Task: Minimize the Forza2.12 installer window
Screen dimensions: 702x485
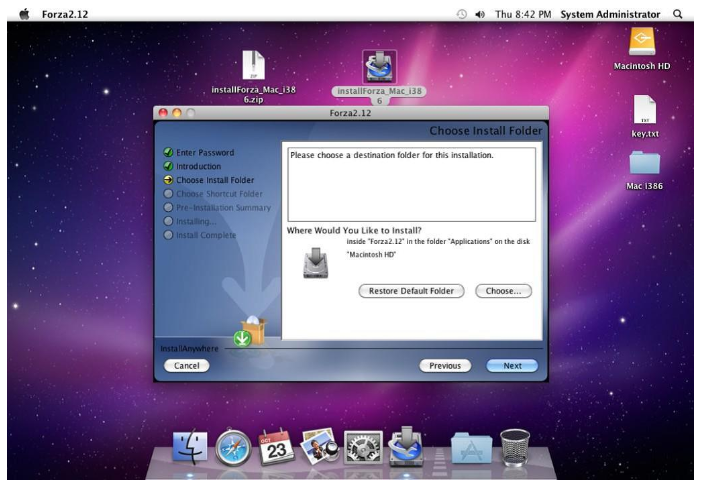Action: point(177,113)
